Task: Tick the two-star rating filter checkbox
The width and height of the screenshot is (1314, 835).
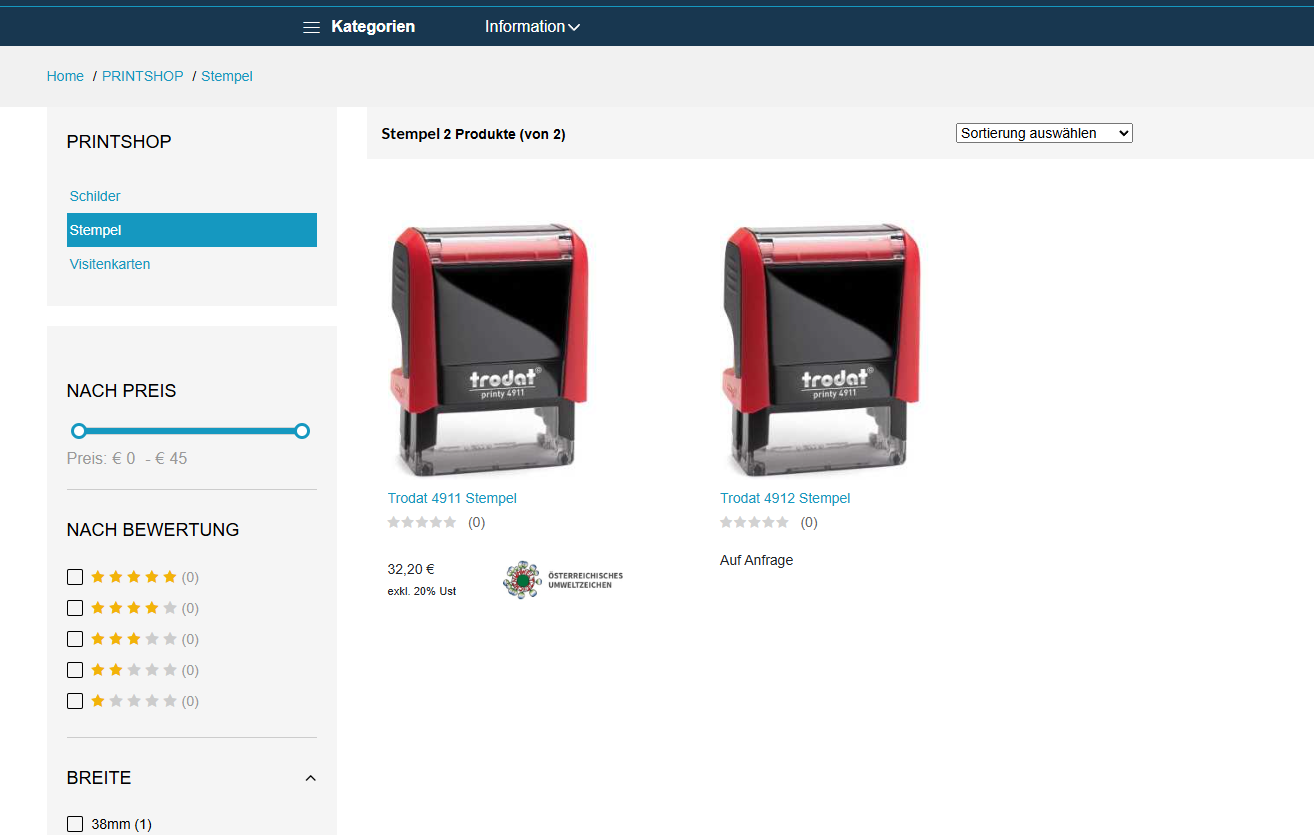Action: pyautogui.click(x=75, y=670)
